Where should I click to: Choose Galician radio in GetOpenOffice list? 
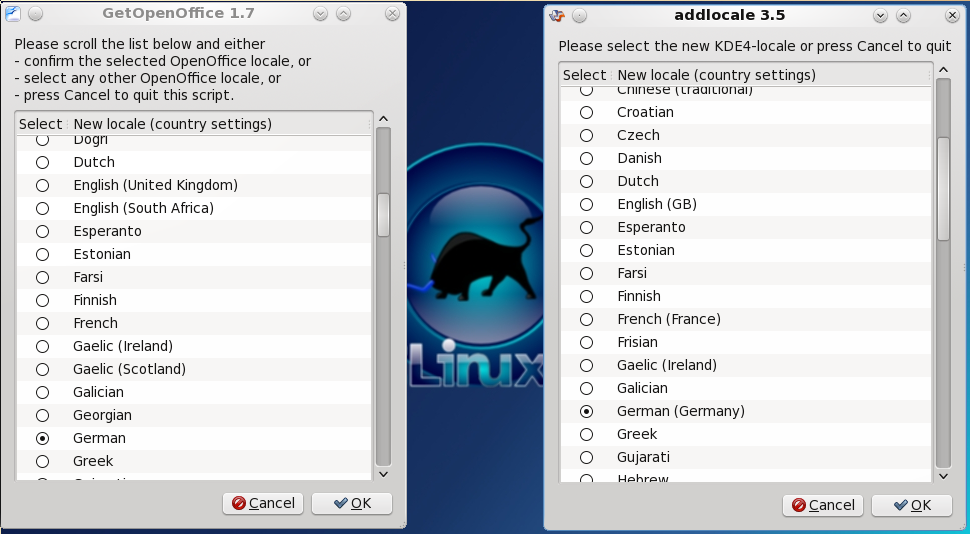coord(42,392)
